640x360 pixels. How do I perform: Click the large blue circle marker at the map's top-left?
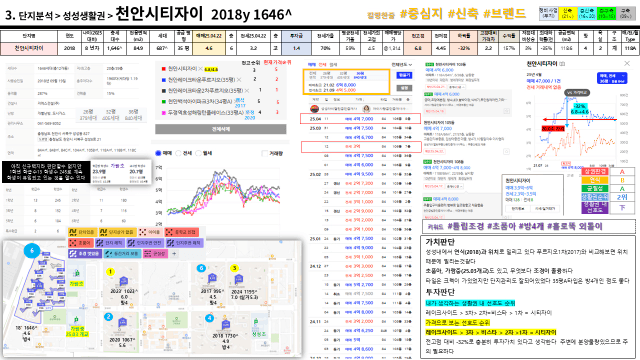coord(32,250)
